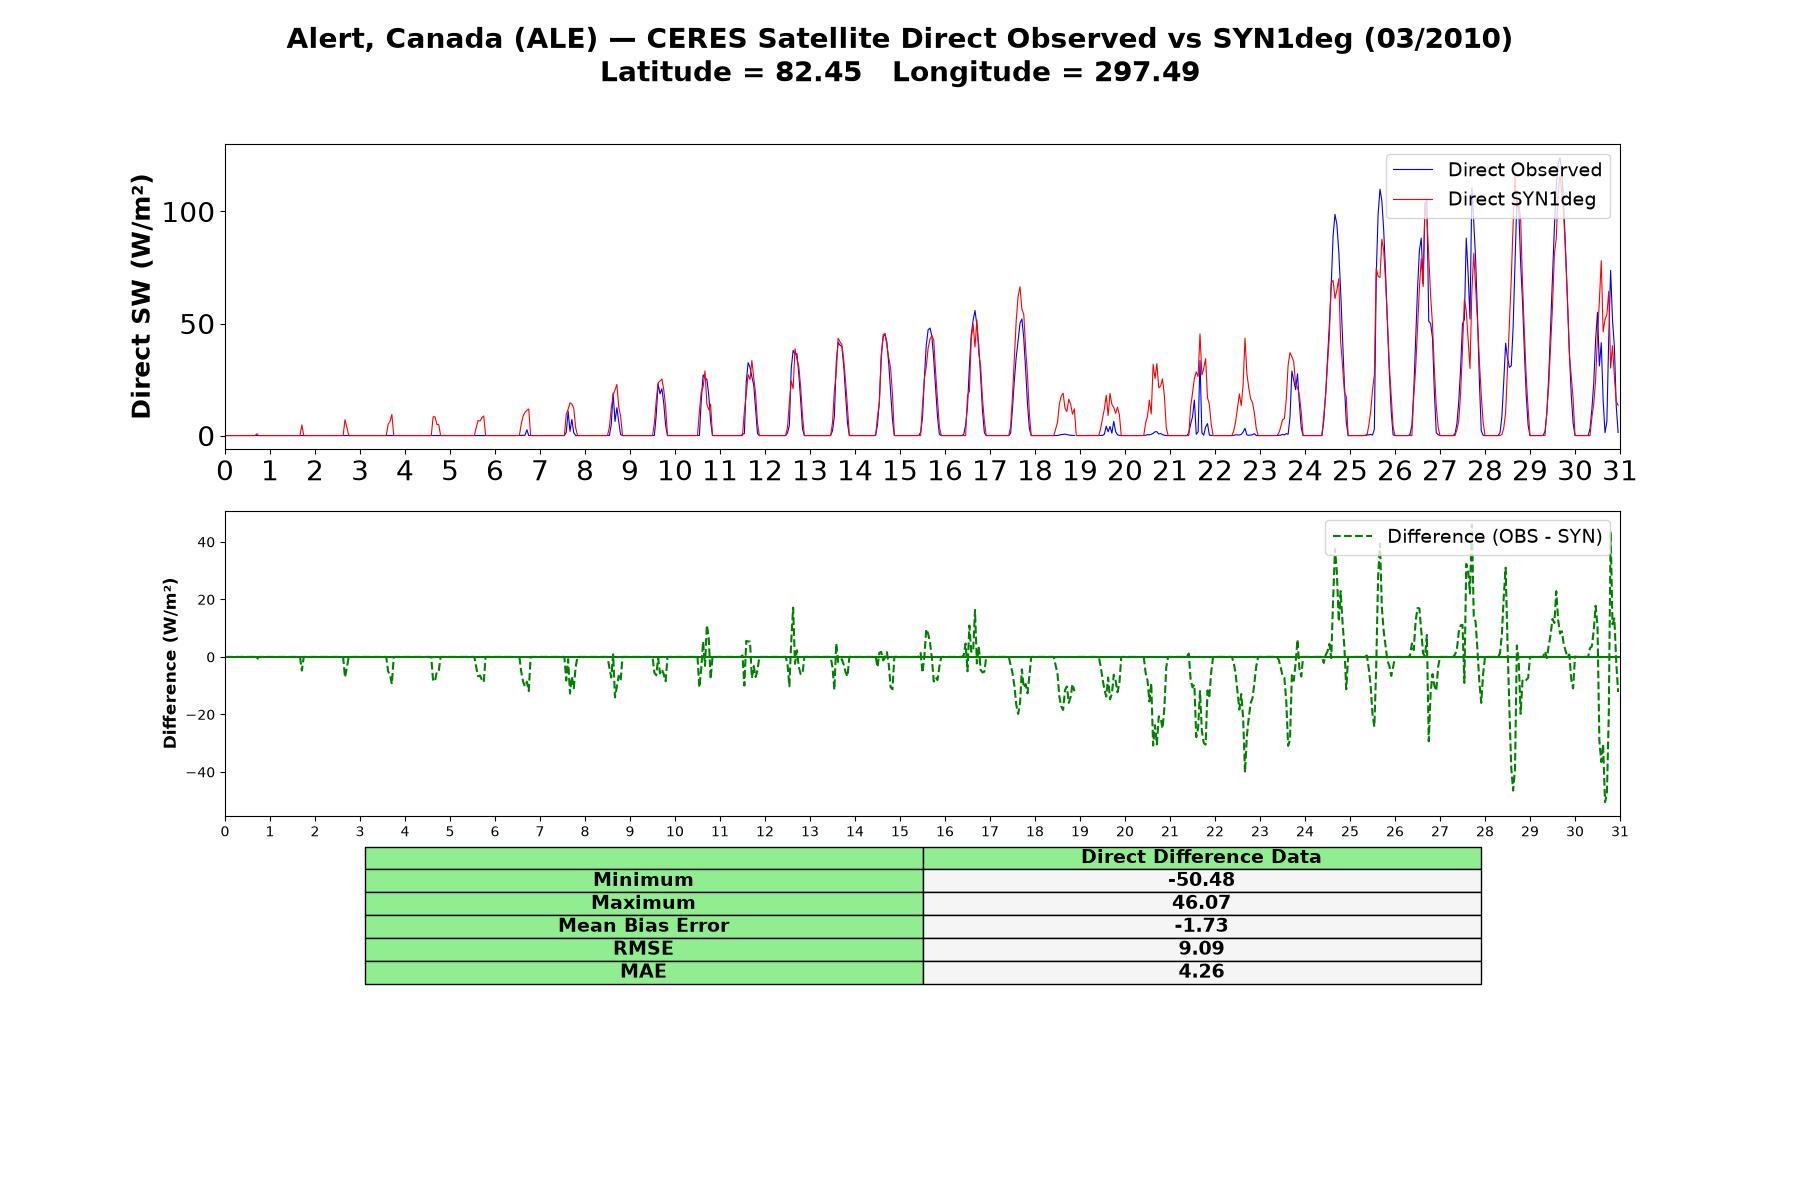
Task: Select the green dashed Difference legend line
Action: click(1352, 537)
